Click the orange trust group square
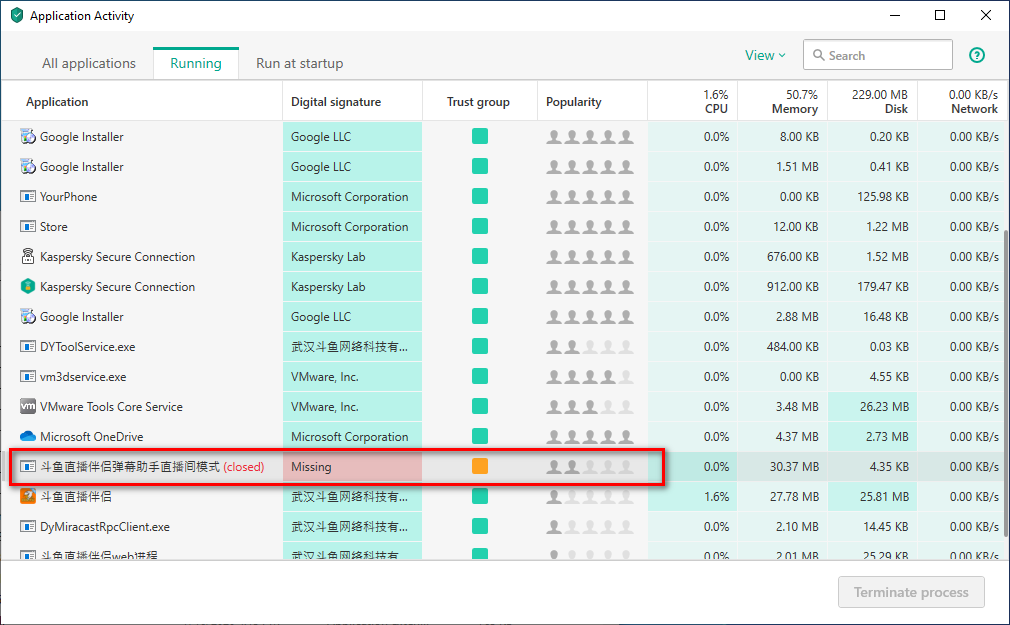Viewport: 1010px width, 625px height. point(480,467)
